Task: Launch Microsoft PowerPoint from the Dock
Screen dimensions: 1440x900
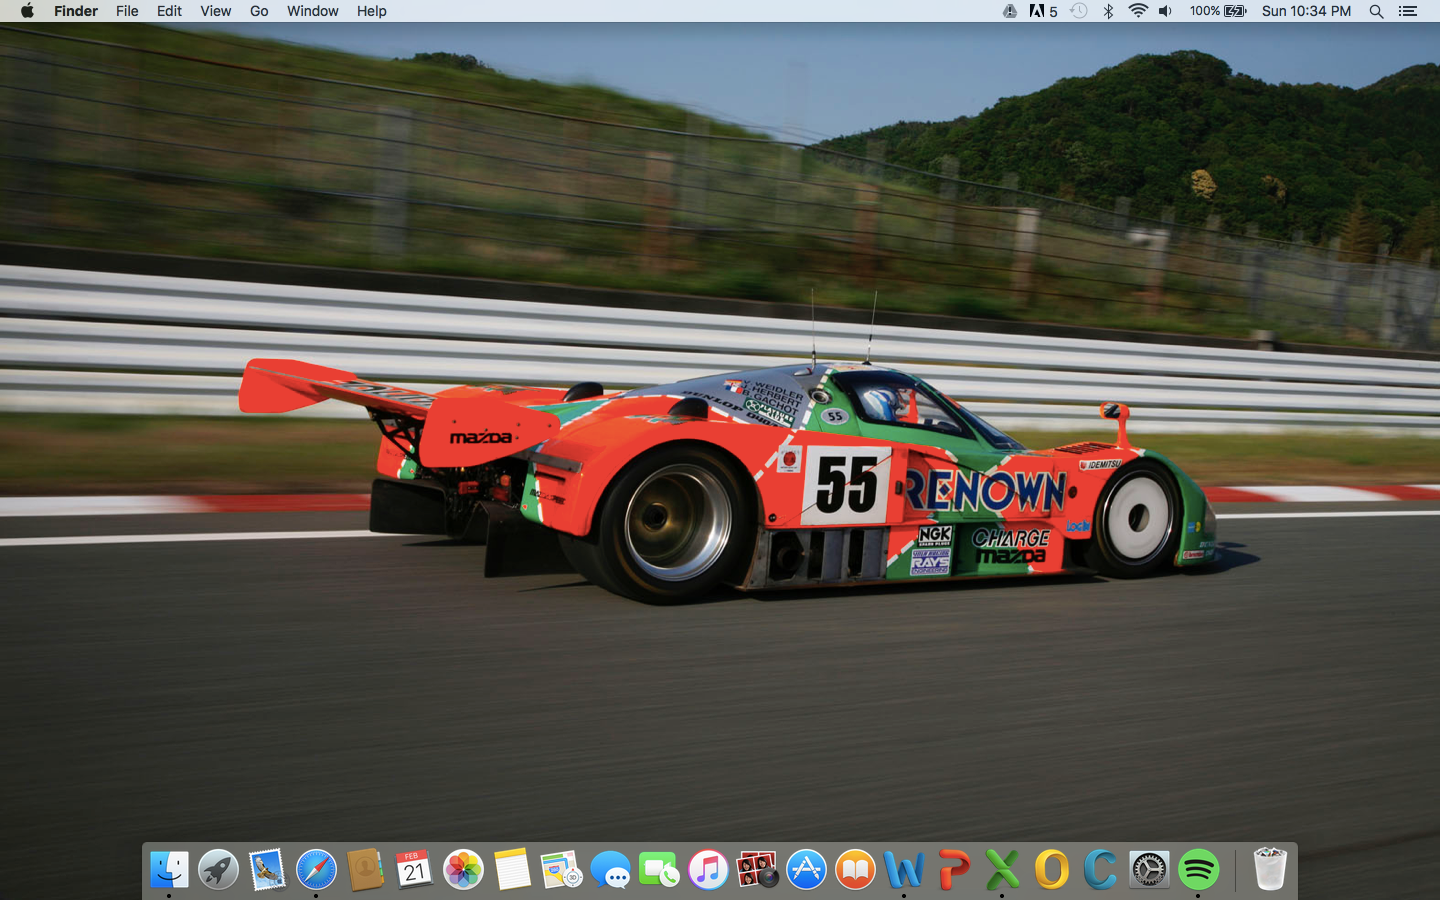Action: coord(953,870)
